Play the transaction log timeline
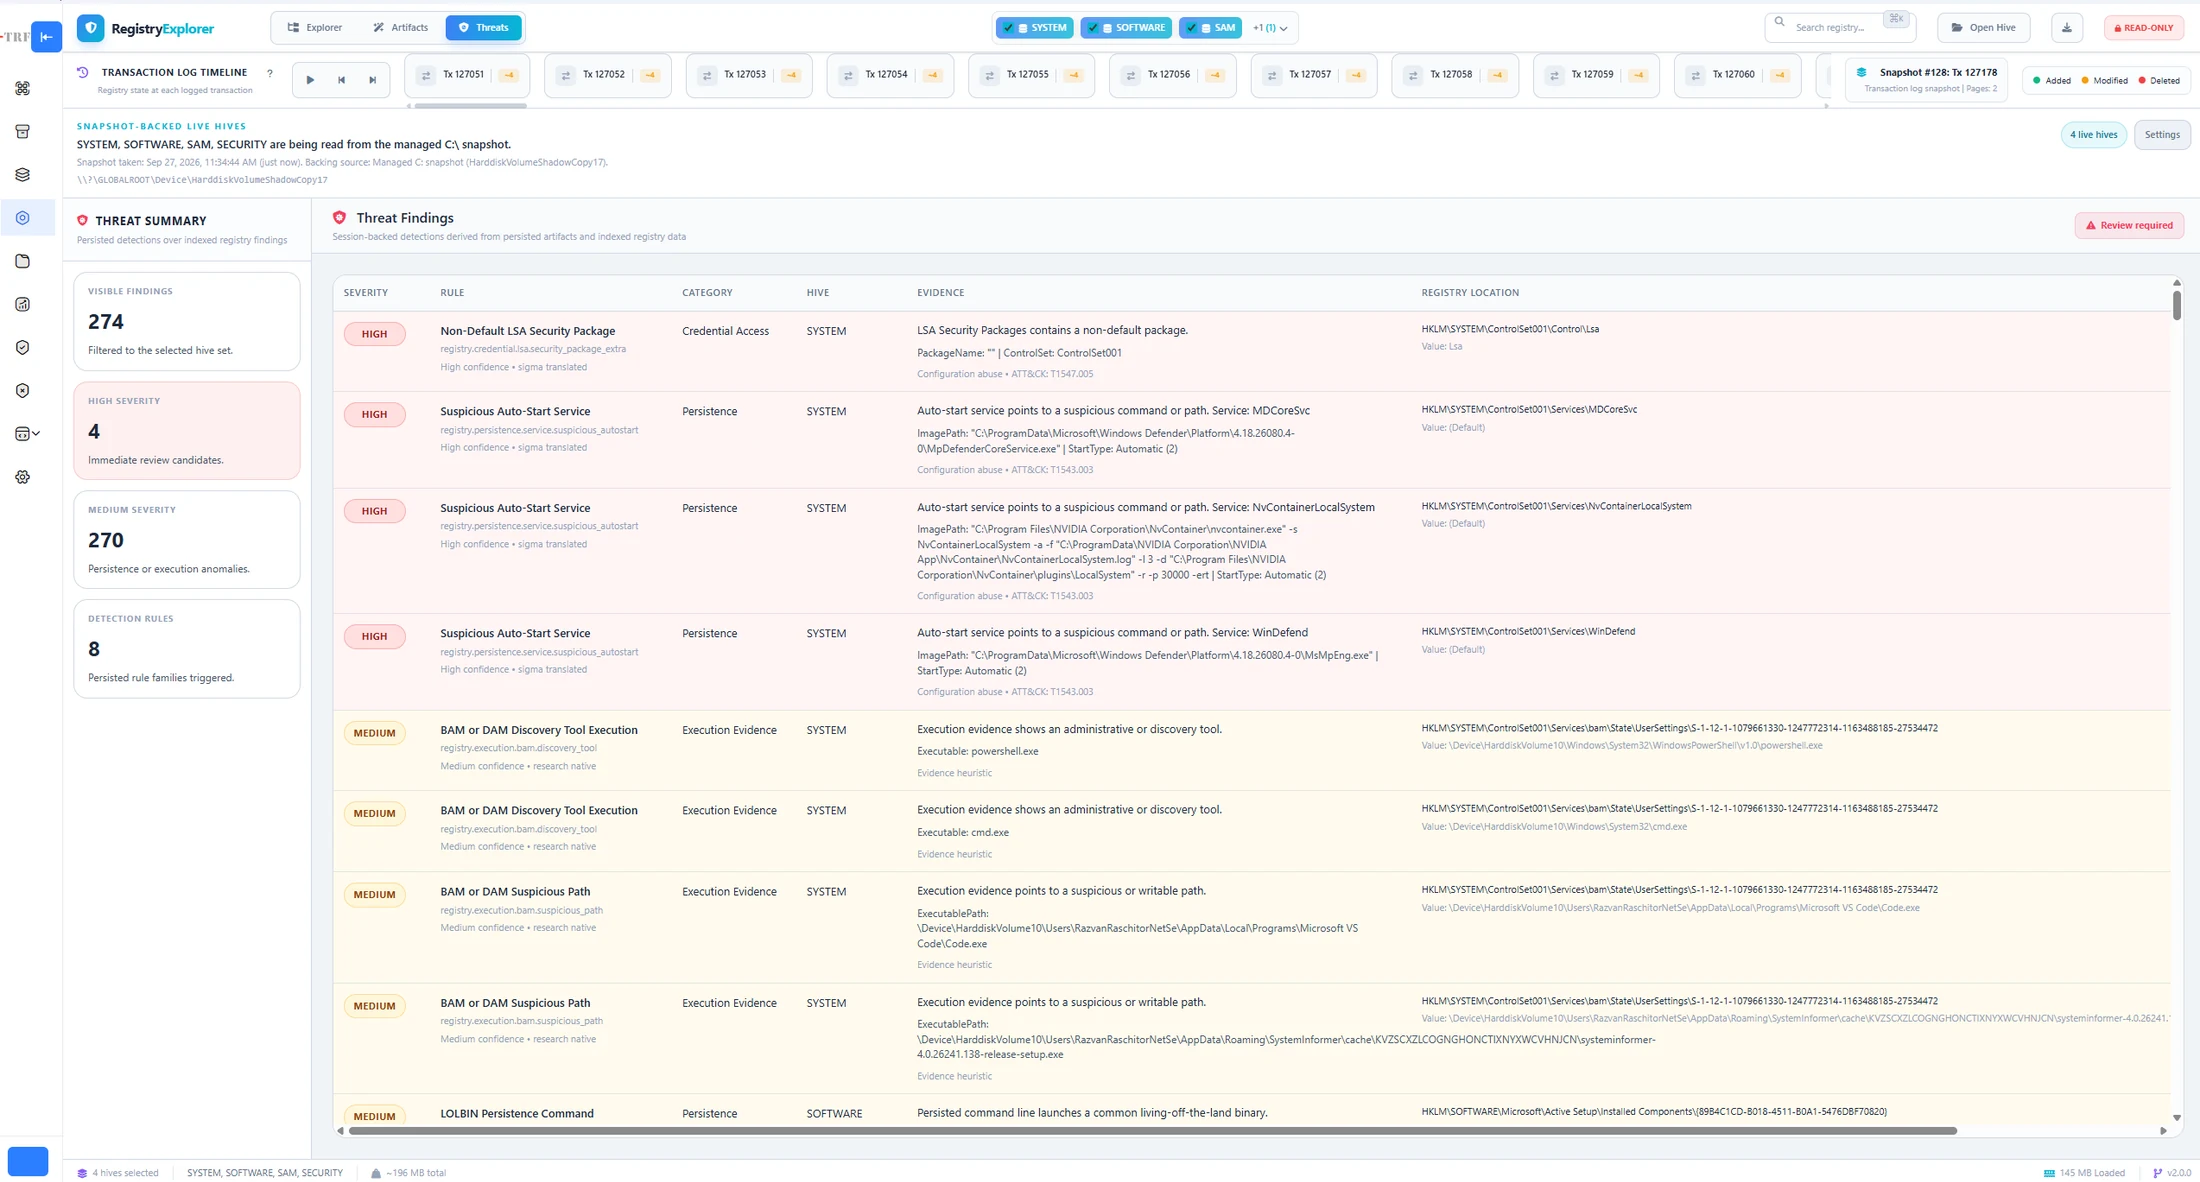Screen dimensions: 2200x1182 coord(310,80)
